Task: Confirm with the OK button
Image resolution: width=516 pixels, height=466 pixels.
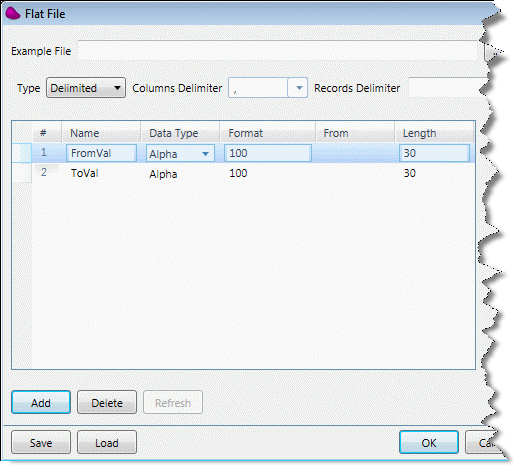Action: (429, 442)
